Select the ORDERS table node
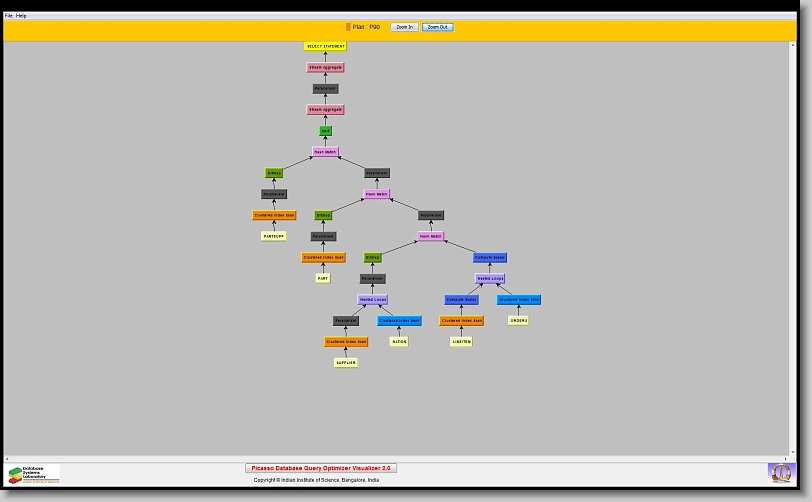This screenshot has width=812, height=502. 518,320
